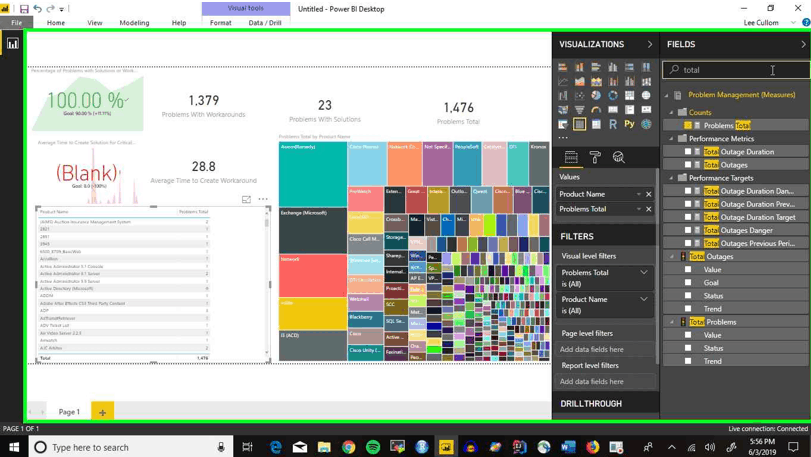The width and height of the screenshot is (811, 457).
Task: Collapse the Performance Metrics folder
Action: tap(671, 139)
